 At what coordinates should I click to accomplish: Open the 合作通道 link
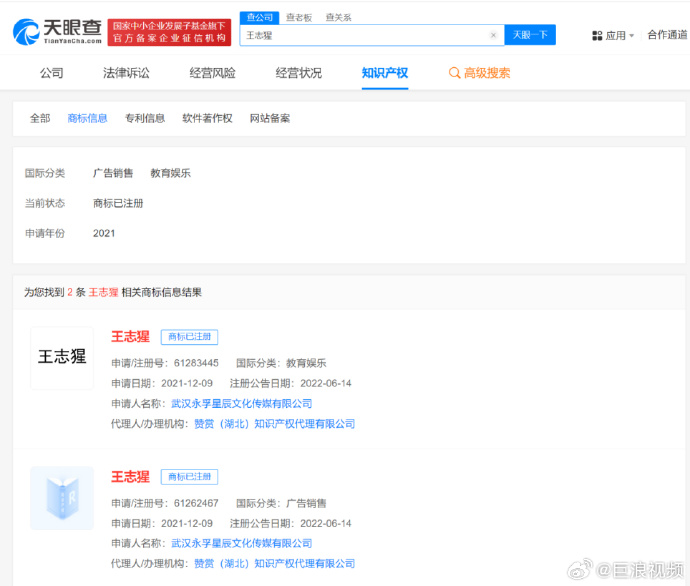pos(668,35)
